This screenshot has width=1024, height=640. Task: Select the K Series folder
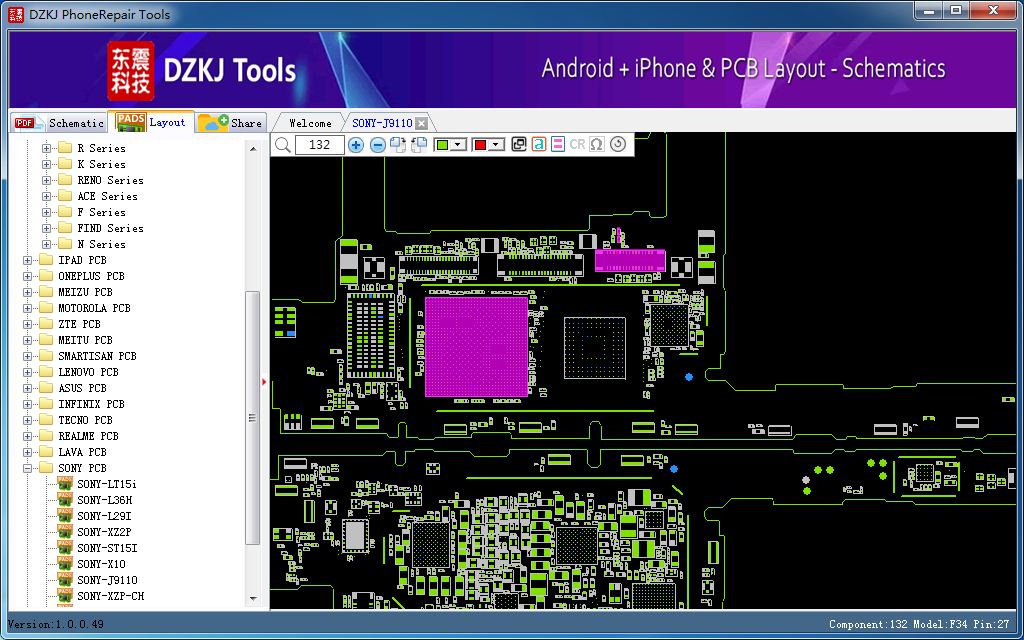pos(101,164)
